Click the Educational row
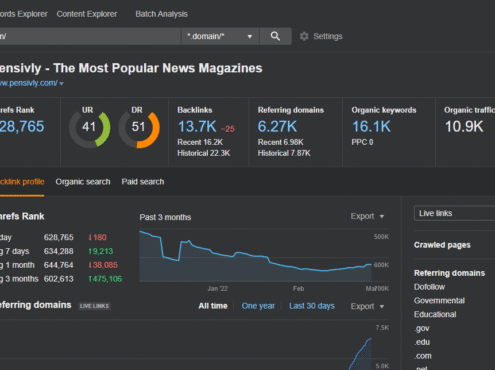495x370 pixels. click(435, 314)
